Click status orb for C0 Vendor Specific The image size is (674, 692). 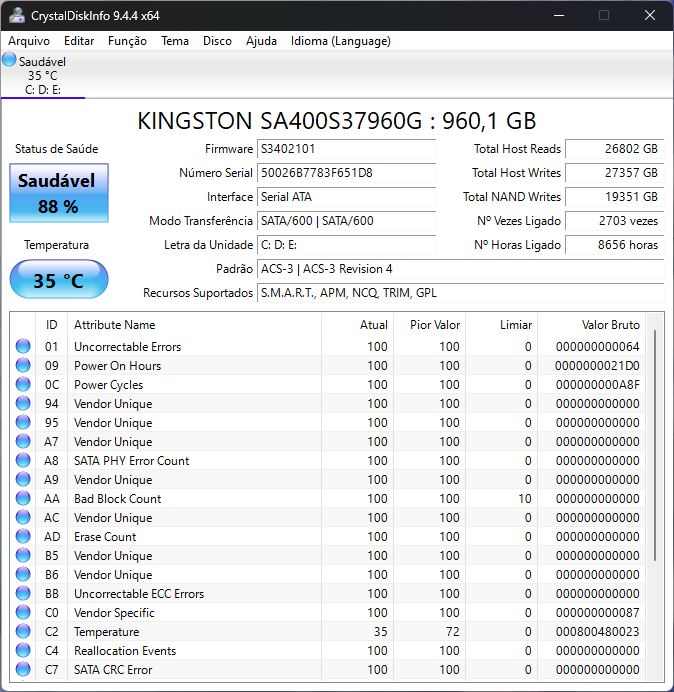coord(23,612)
